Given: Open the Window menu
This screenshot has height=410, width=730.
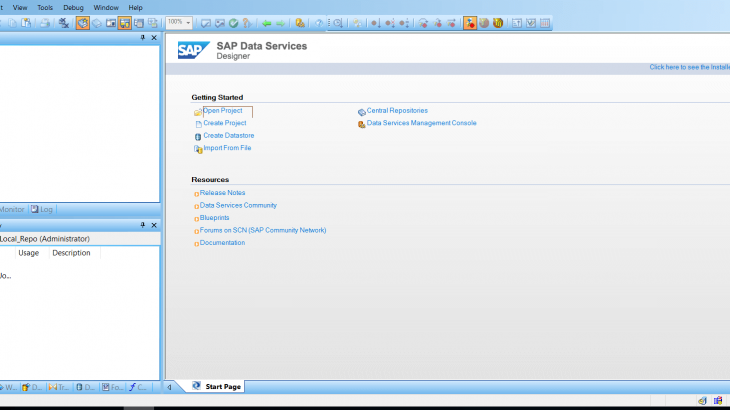Looking at the screenshot, I should [106, 7].
